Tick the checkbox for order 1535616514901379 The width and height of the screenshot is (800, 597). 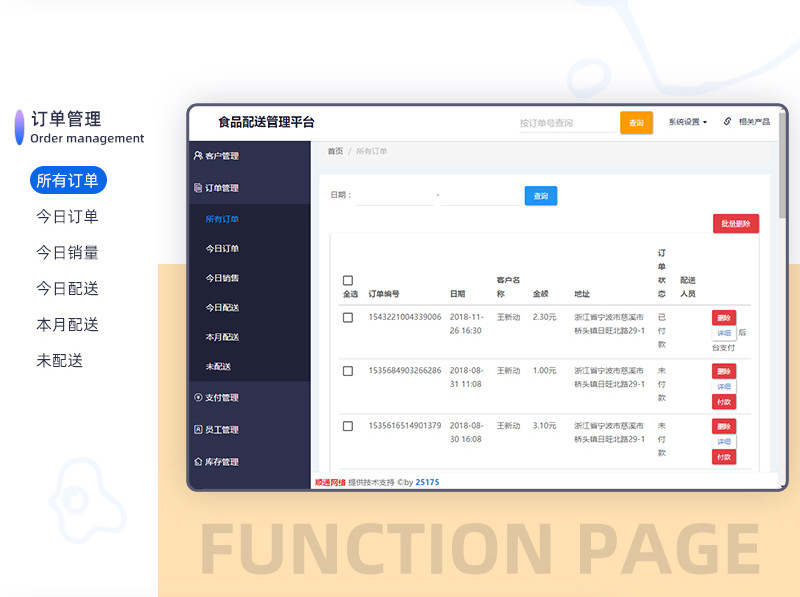click(348, 426)
